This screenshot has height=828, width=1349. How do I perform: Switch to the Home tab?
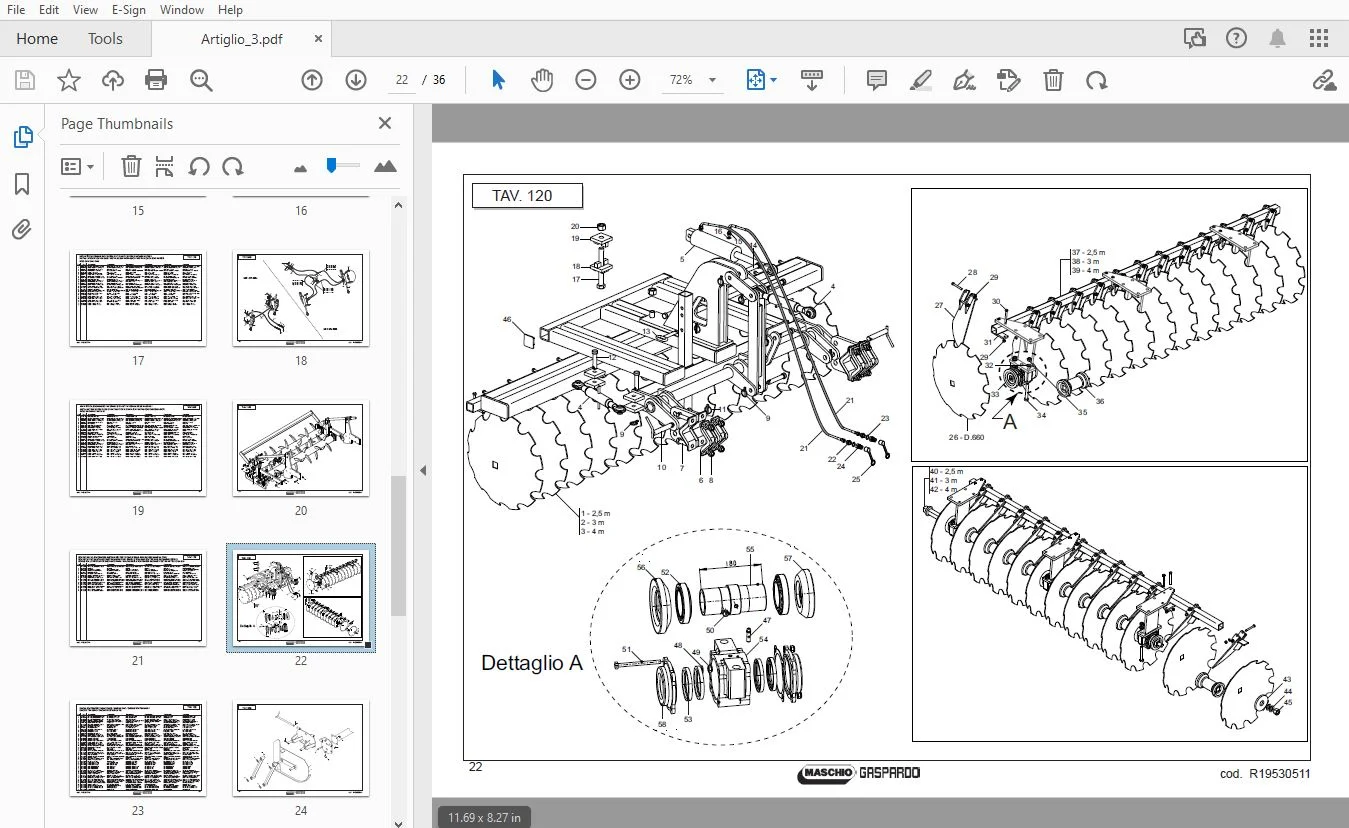coord(37,39)
